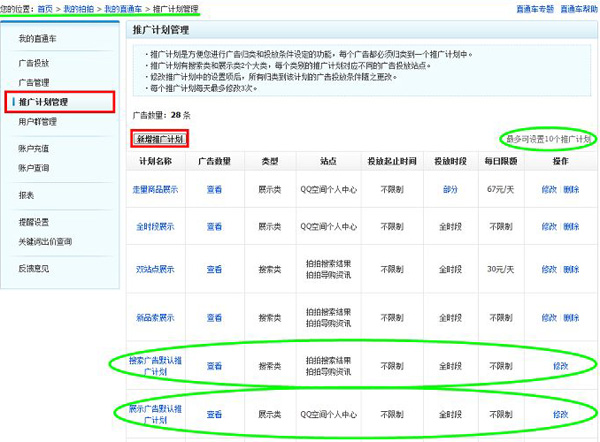The height and width of the screenshot is (442, 600).
Task: Open 关键词出价查询 sidebar item
Action: (45, 241)
